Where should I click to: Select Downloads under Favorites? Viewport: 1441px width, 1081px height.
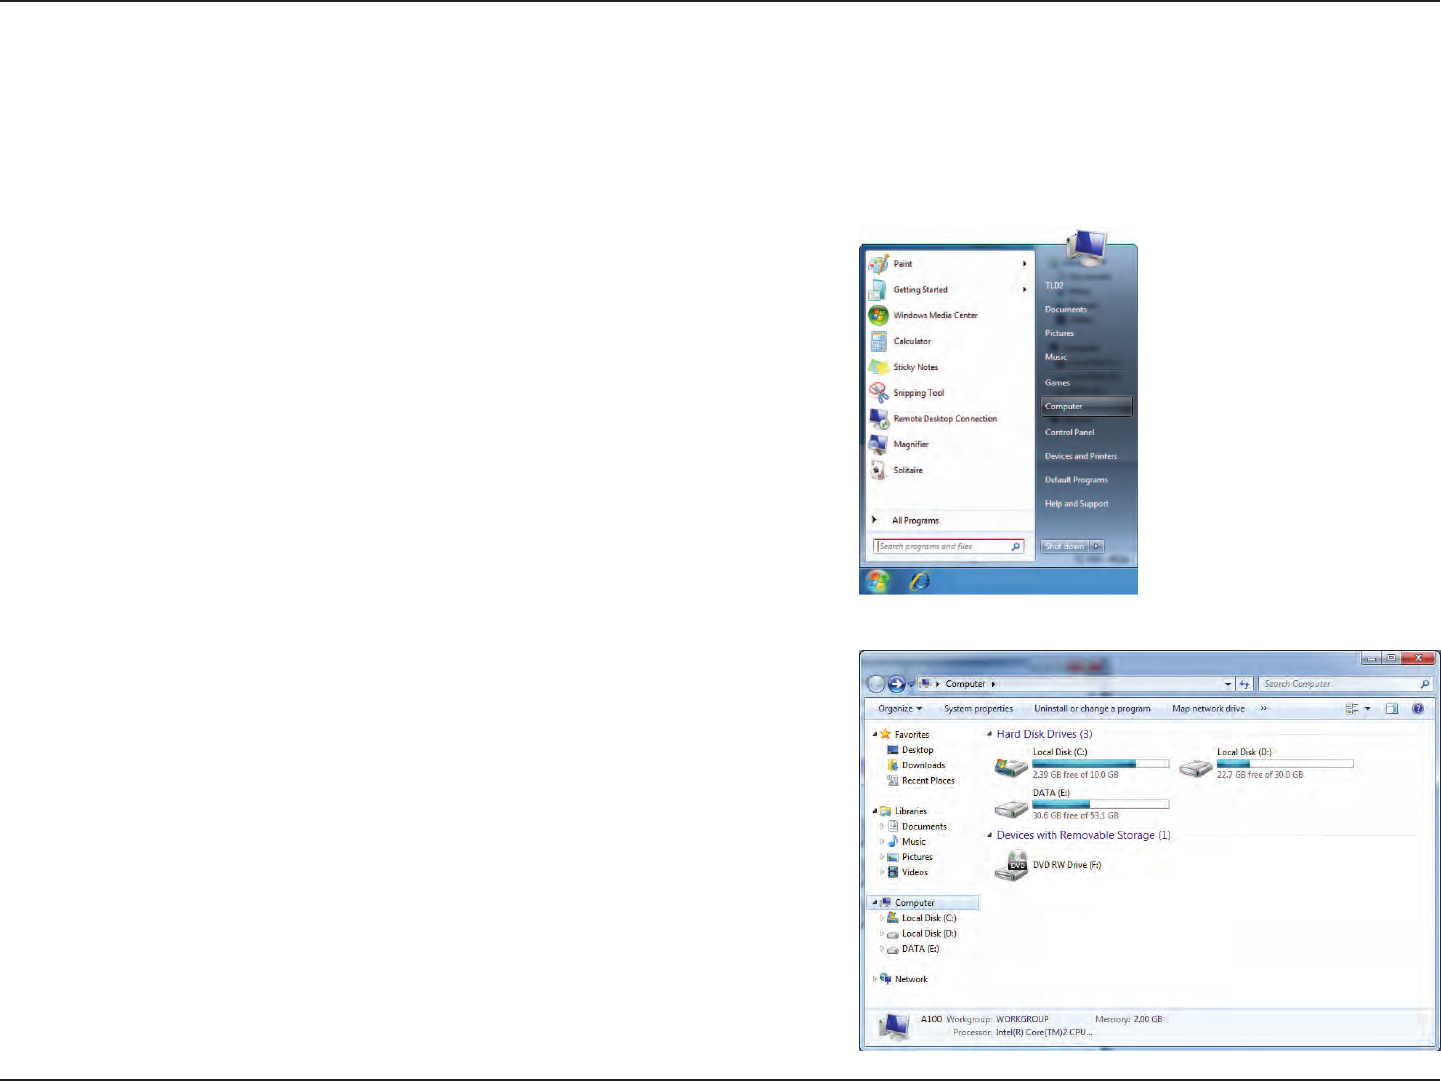coord(916,765)
